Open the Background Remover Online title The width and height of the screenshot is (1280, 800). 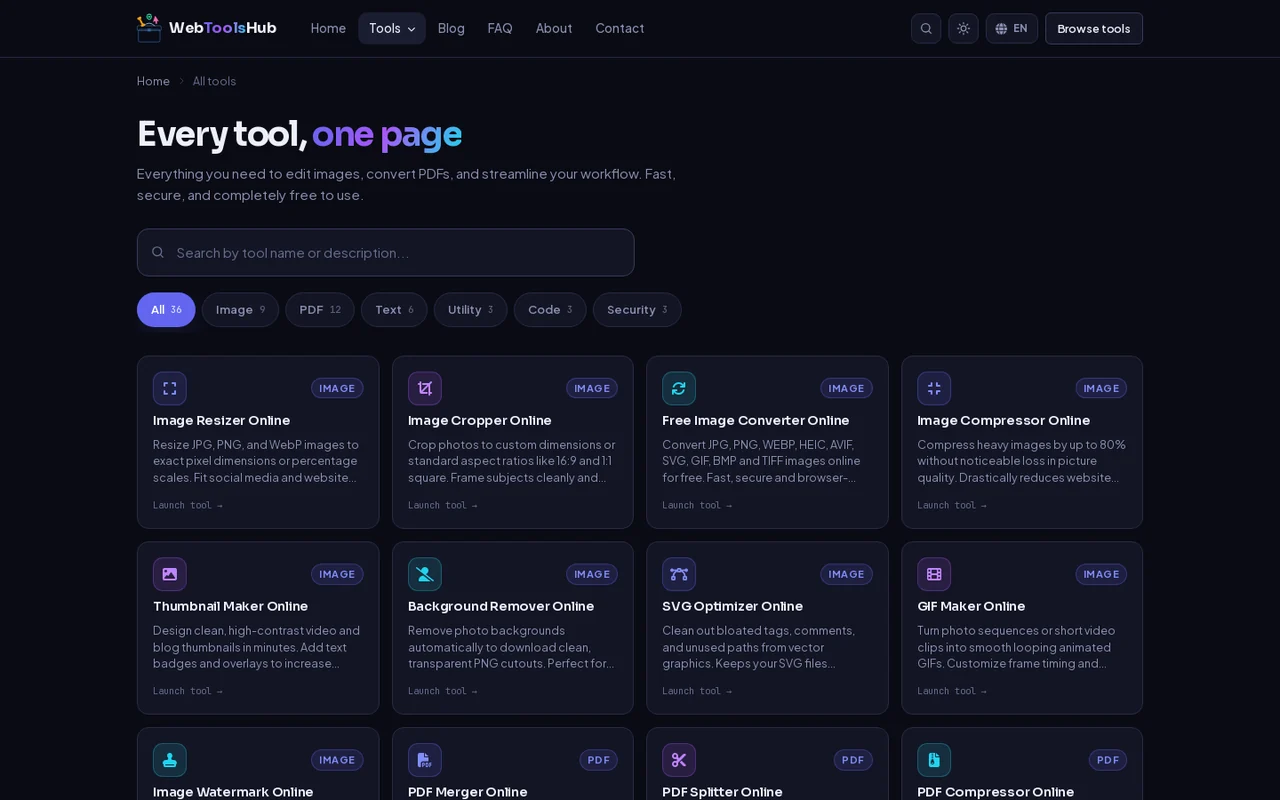[x=501, y=606]
